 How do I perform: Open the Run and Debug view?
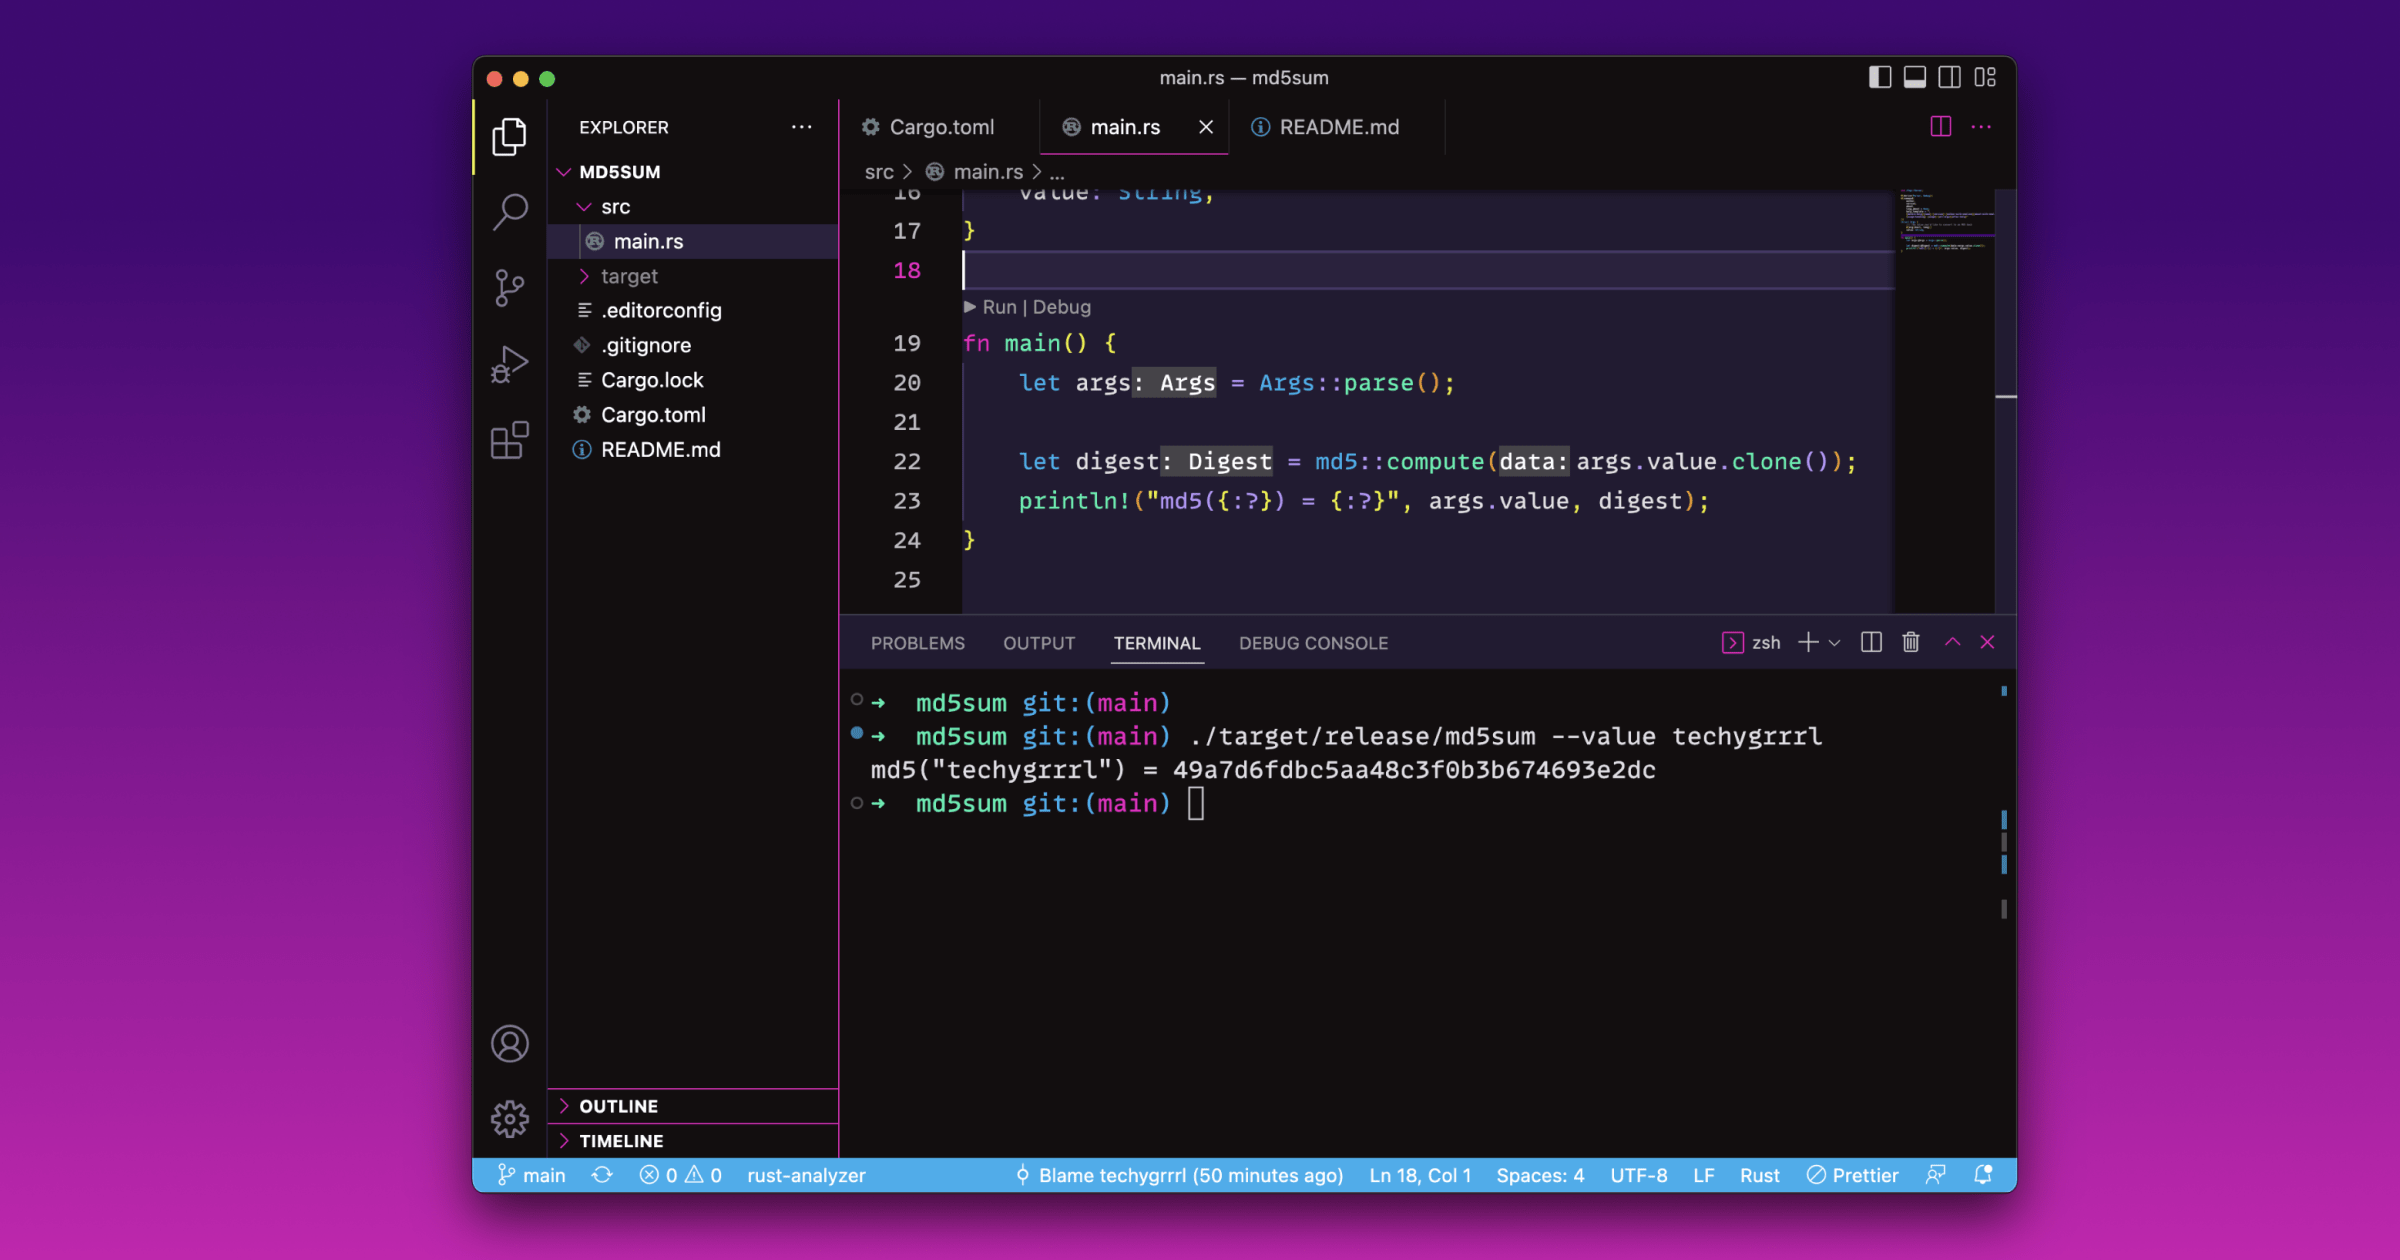pyautogui.click(x=511, y=363)
